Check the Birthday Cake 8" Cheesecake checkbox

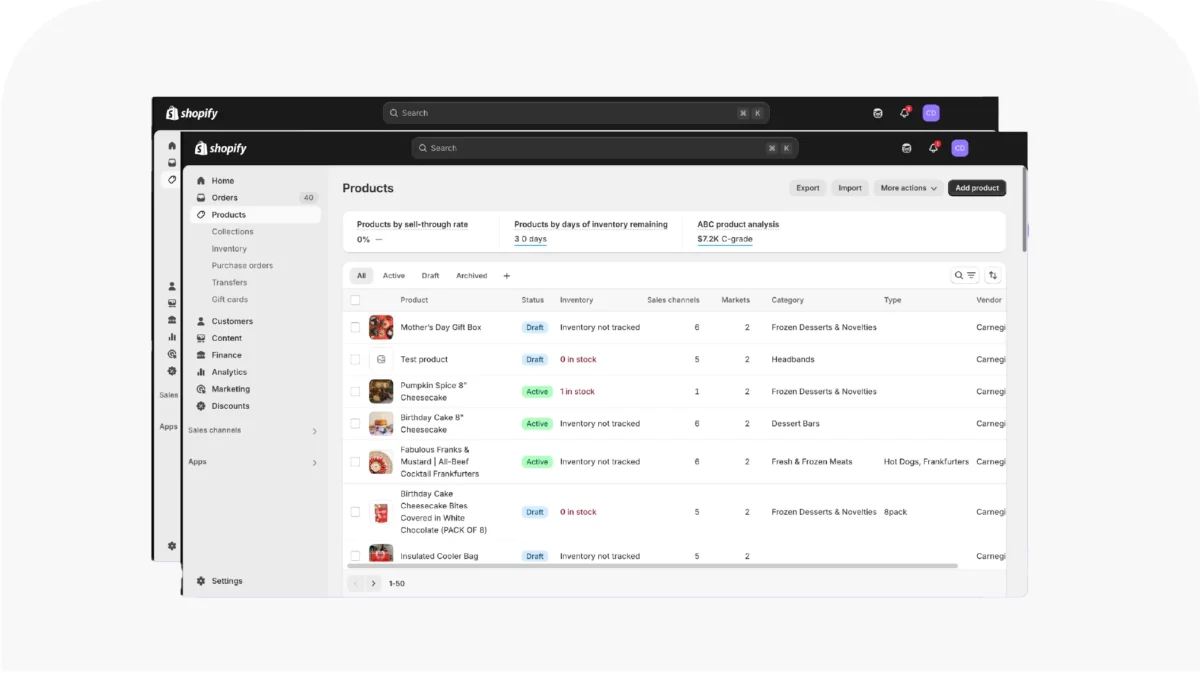pos(355,423)
